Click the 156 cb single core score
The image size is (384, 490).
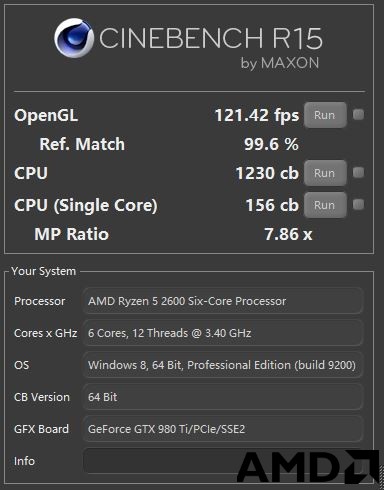[272, 205]
